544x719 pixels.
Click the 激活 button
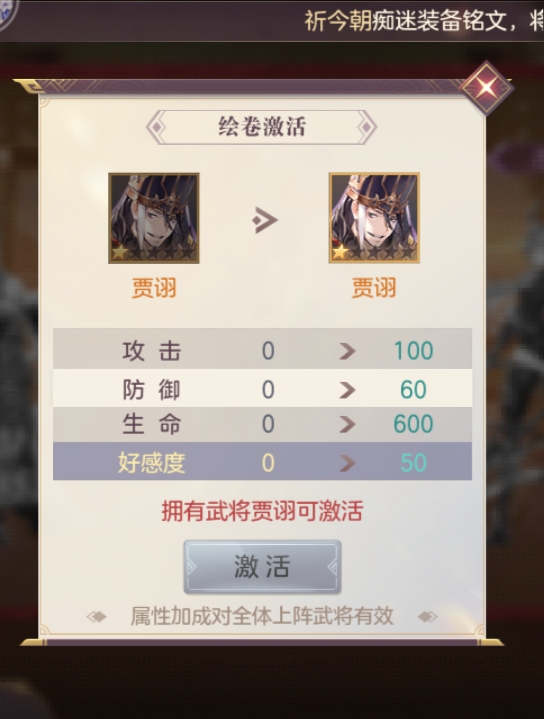(262, 567)
